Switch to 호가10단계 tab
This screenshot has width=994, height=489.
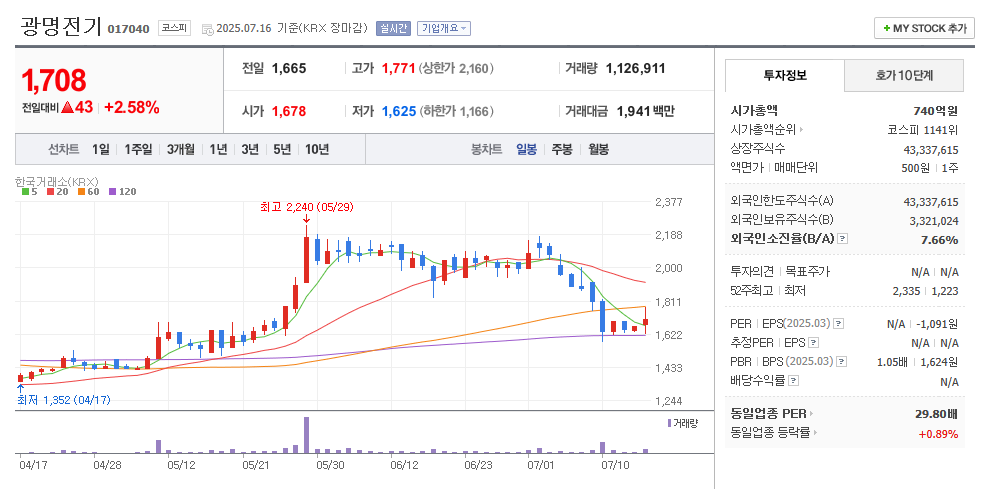pyautogui.click(x=904, y=75)
